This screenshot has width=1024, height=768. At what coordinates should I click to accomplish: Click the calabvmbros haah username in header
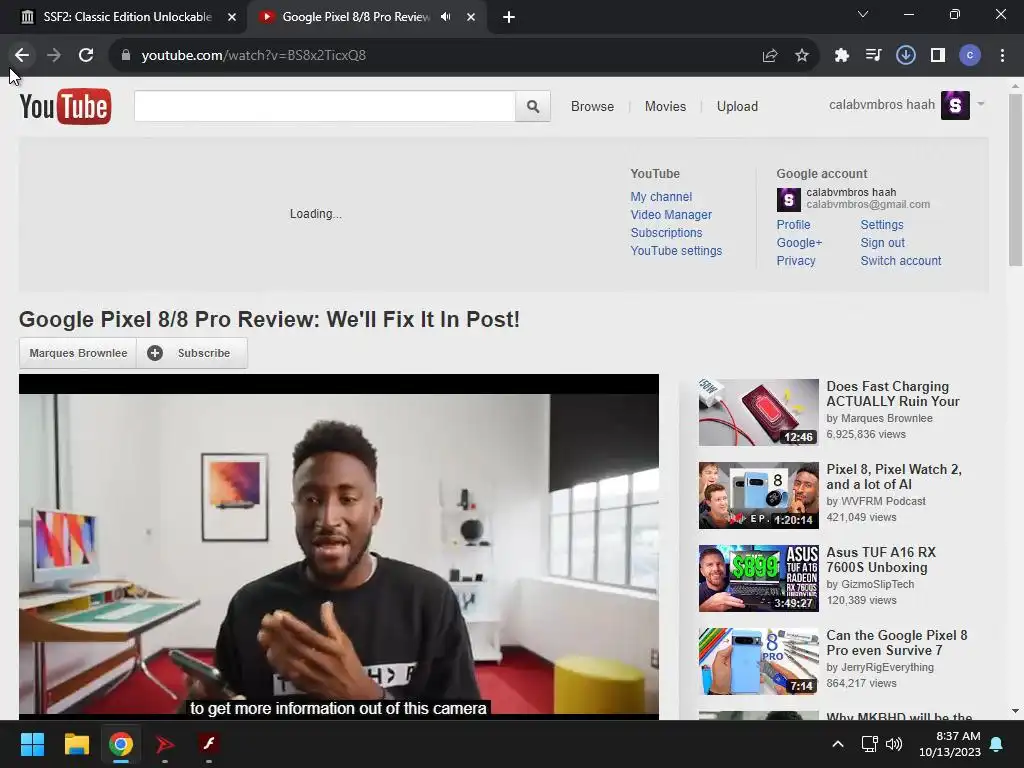882,104
